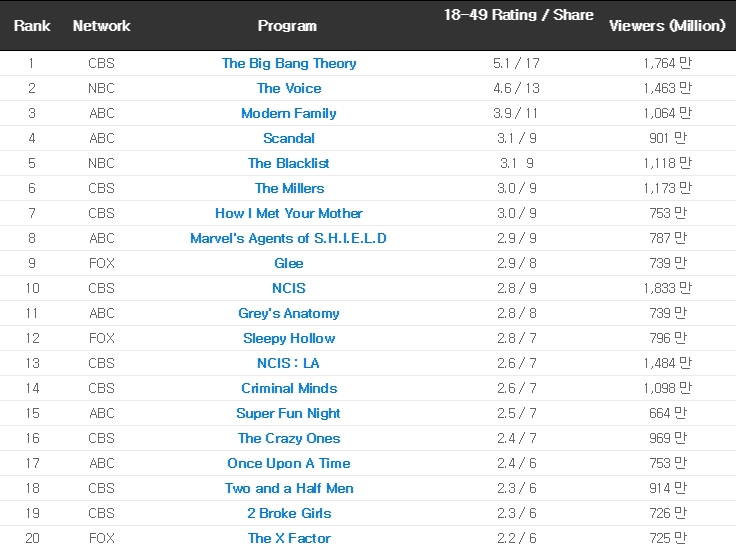This screenshot has width=736, height=550.
Task: Select the Grey's Anatomy link
Action: (x=289, y=313)
